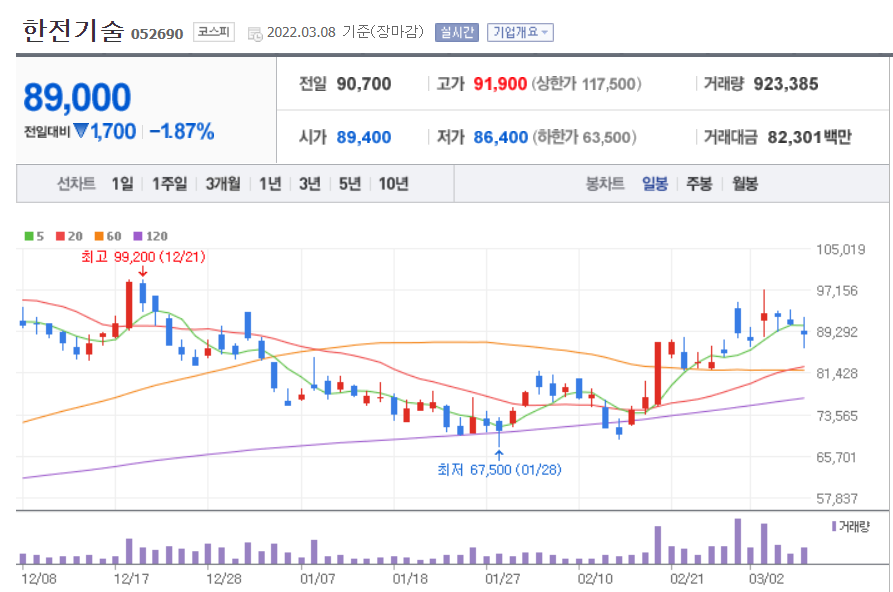Click the purple 120-day moving average swatch
Image resolution: width=893 pixels, height=592 pixels.
(137, 236)
